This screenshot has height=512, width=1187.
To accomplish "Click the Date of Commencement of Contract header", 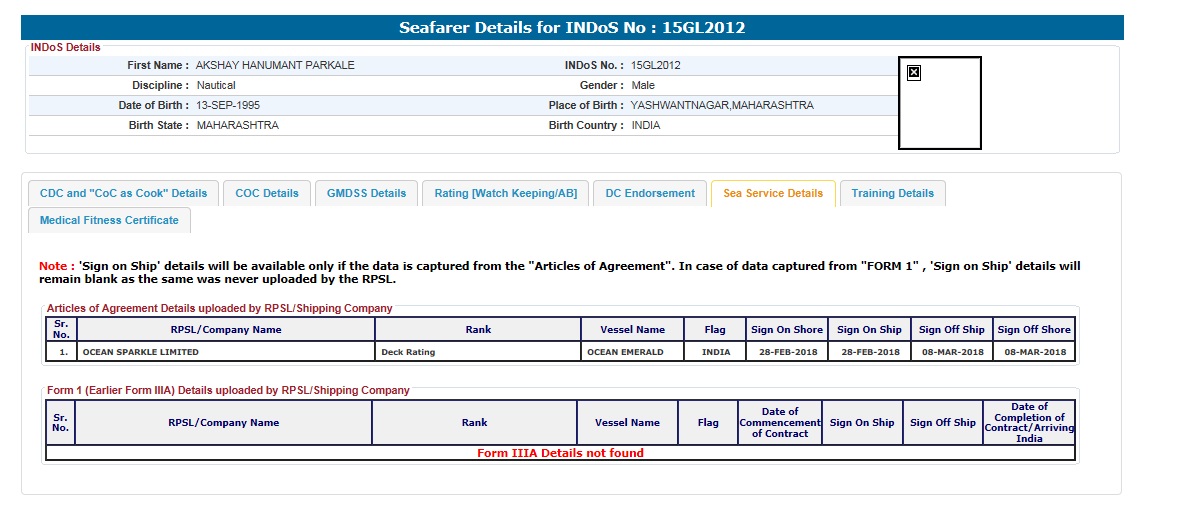I will pyautogui.click(x=779, y=422).
